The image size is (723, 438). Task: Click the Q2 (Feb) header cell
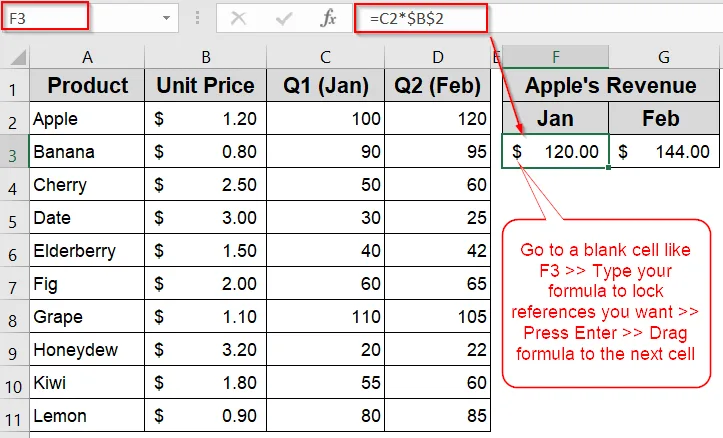tap(438, 86)
